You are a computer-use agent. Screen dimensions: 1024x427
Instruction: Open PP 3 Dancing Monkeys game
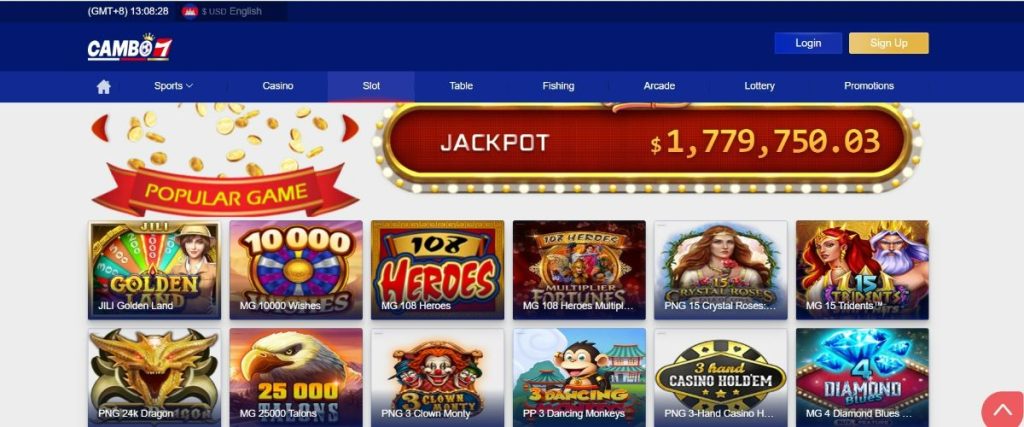(x=579, y=377)
